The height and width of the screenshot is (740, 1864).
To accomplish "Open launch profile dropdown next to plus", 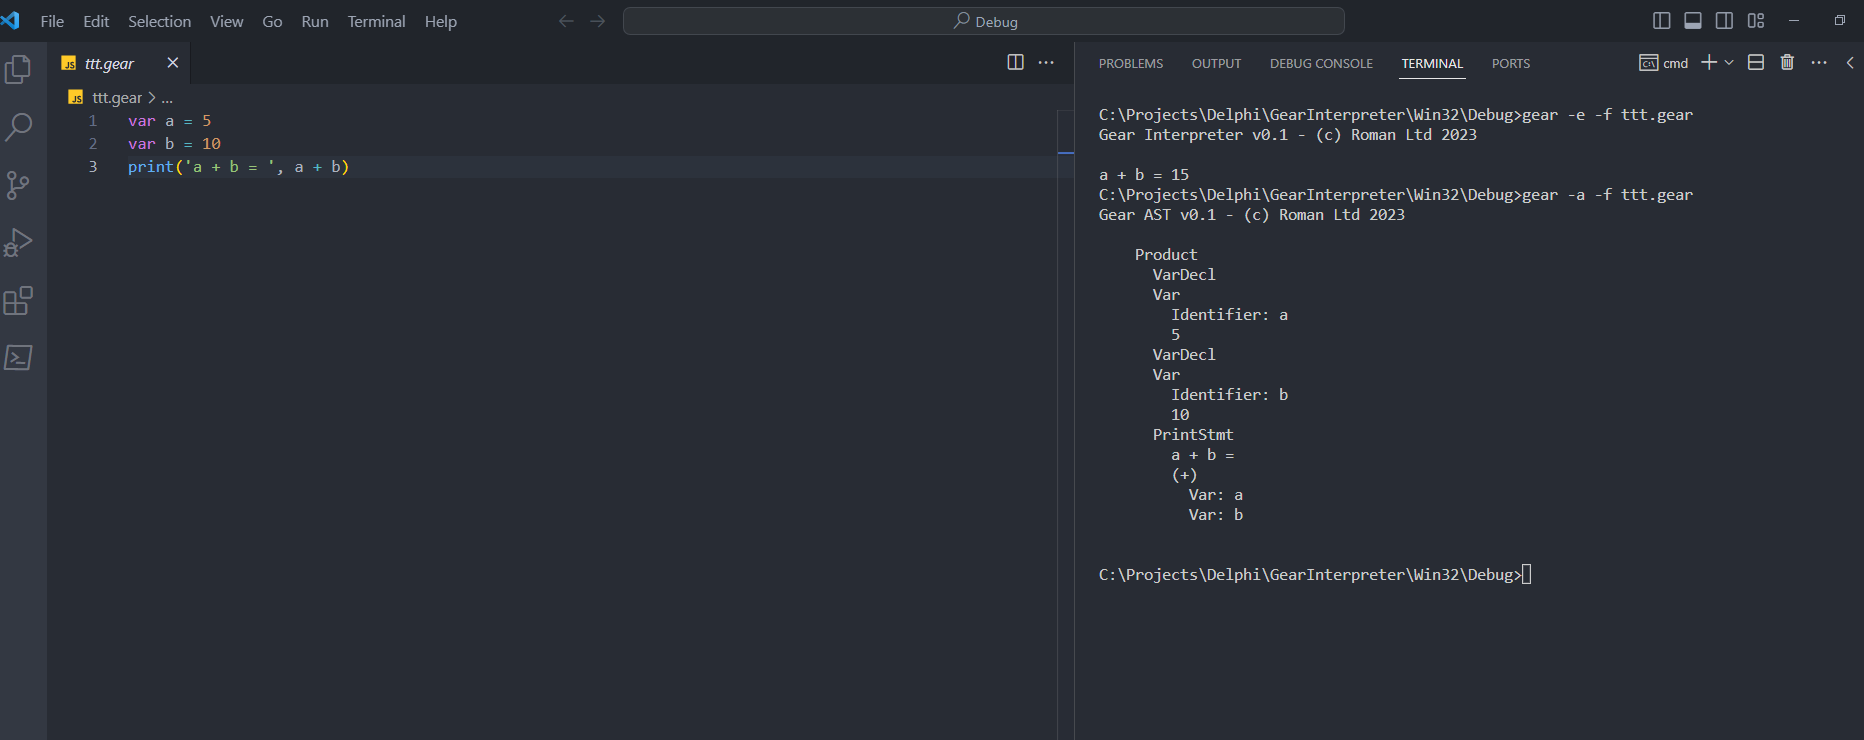I will (1729, 63).
